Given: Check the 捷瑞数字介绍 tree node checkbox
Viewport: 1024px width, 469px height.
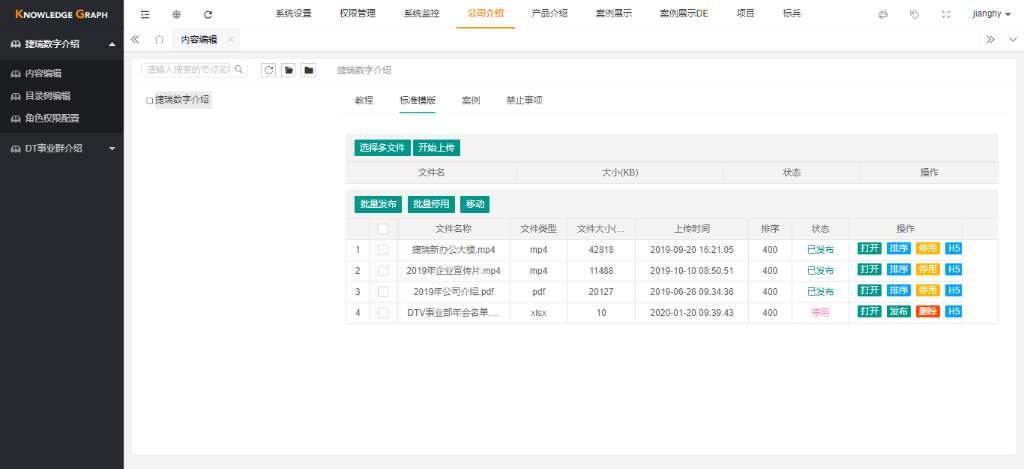Looking at the screenshot, I should point(150,101).
